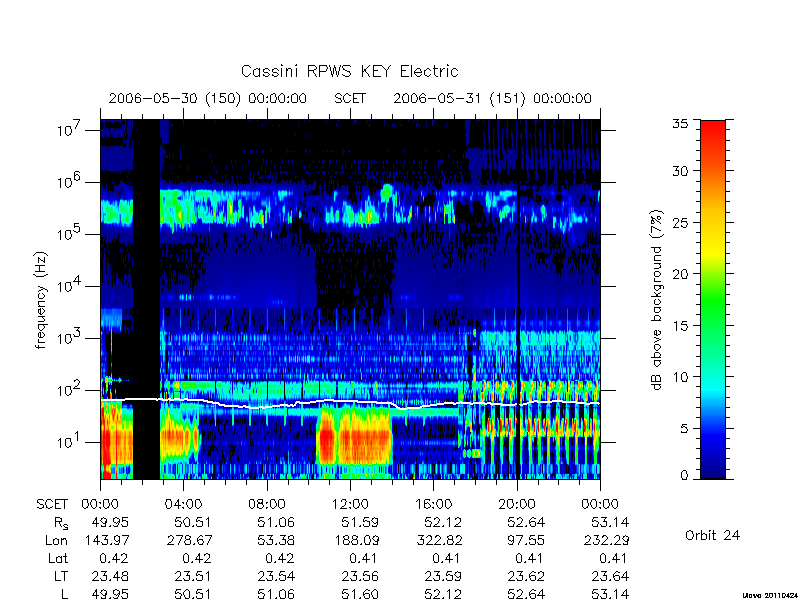Click the '30' colorbar tick label

point(680,170)
